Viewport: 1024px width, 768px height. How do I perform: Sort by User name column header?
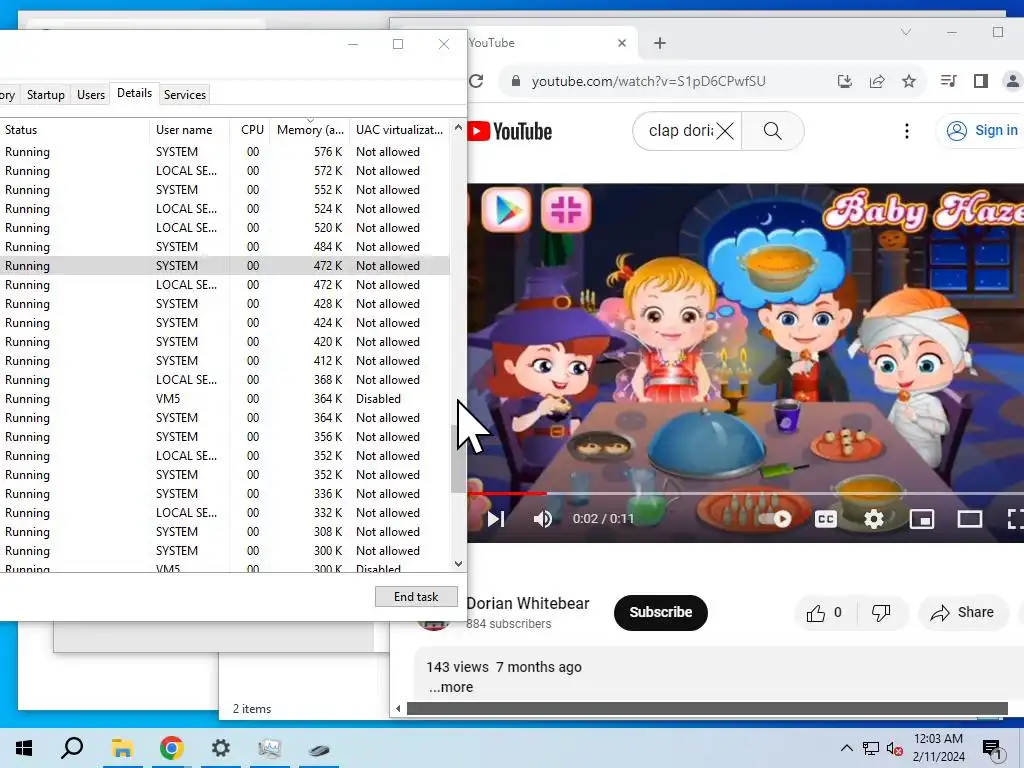point(189,129)
